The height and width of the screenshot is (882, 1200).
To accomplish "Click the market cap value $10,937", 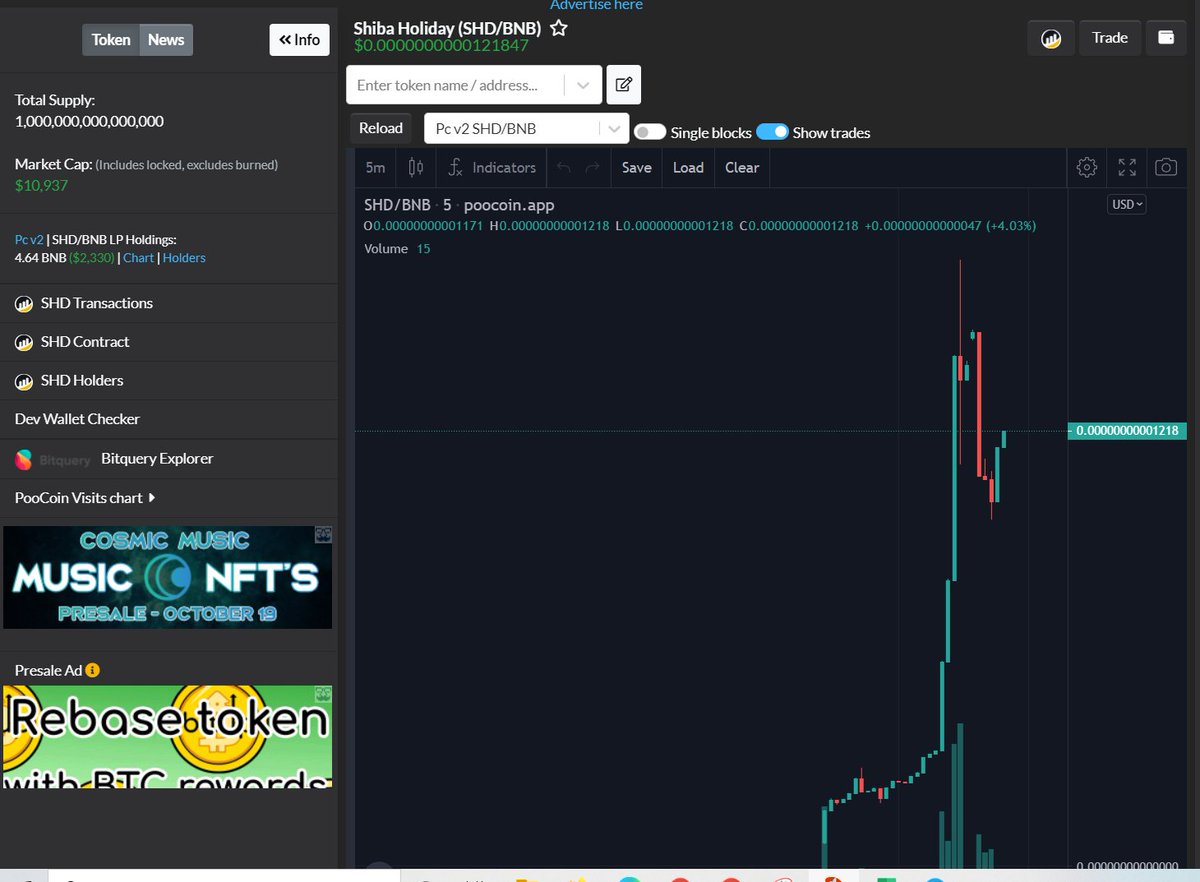I will [x=42, y=186].
